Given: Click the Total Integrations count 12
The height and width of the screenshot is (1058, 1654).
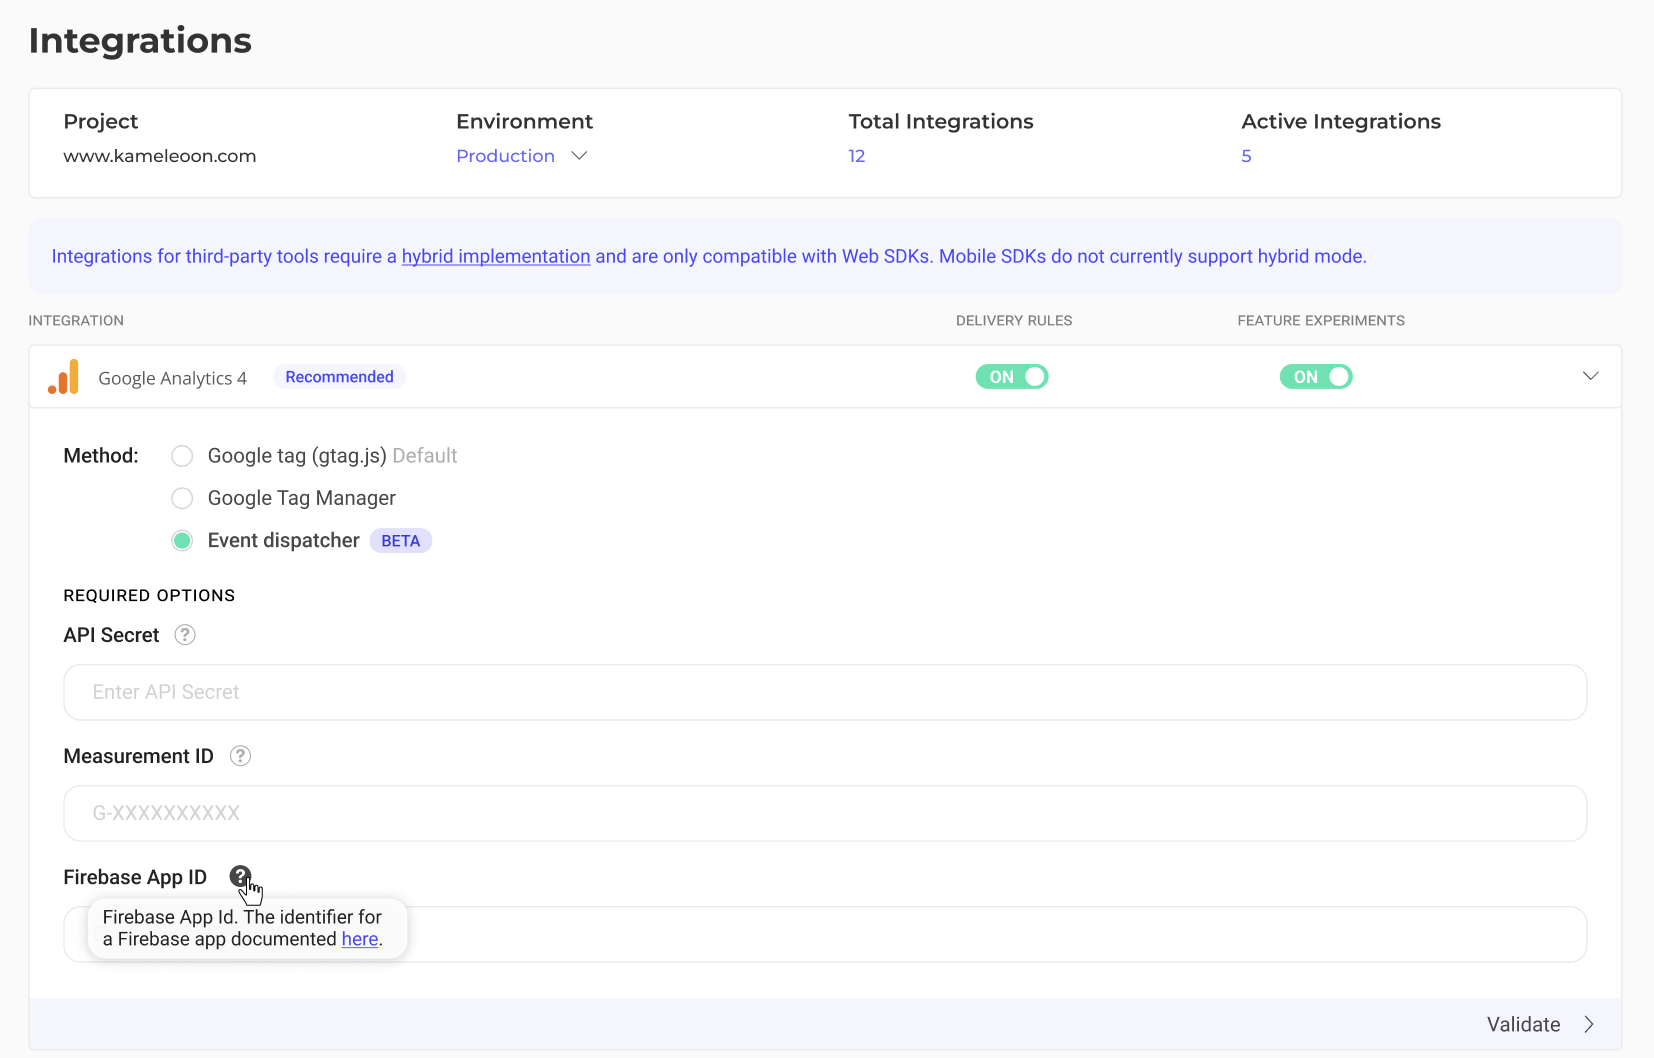Looking at the screenshot, I should [857, 156].
